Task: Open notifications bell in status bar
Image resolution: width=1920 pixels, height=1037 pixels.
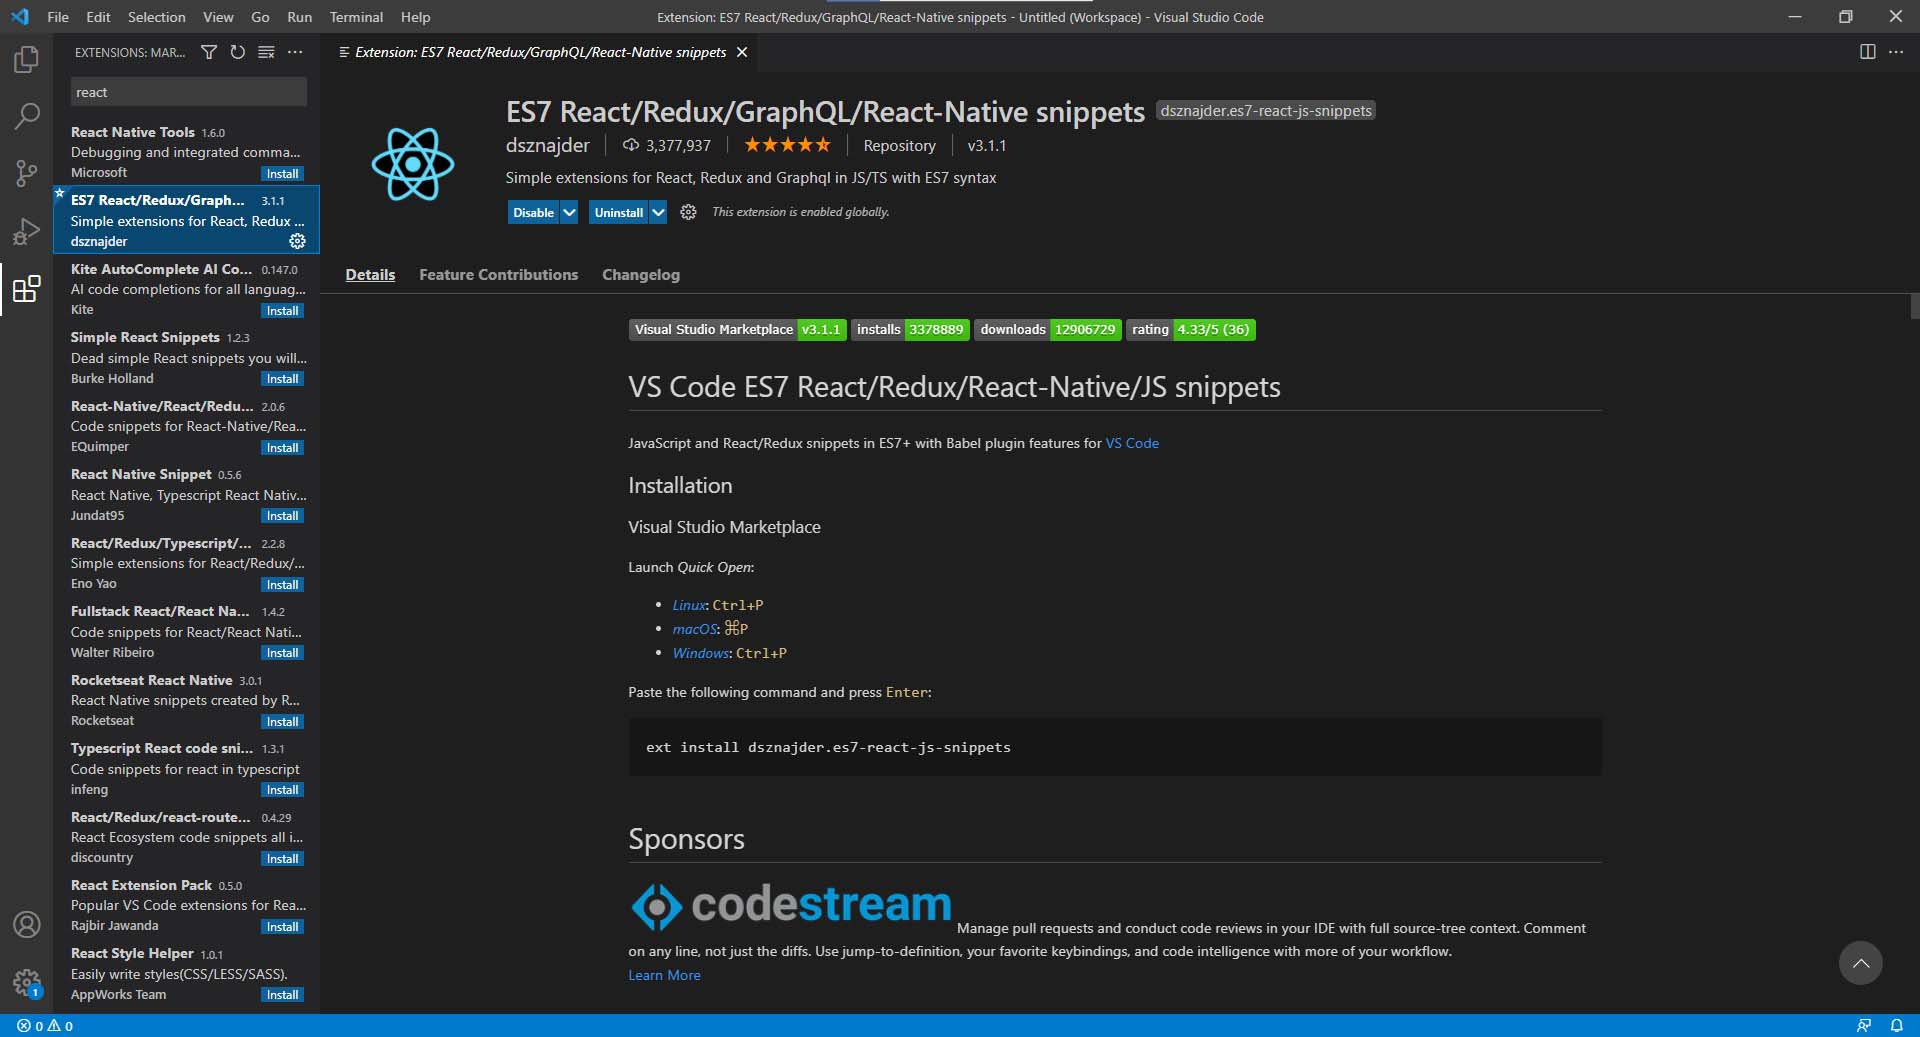Action: [x=1896, y=1025]
